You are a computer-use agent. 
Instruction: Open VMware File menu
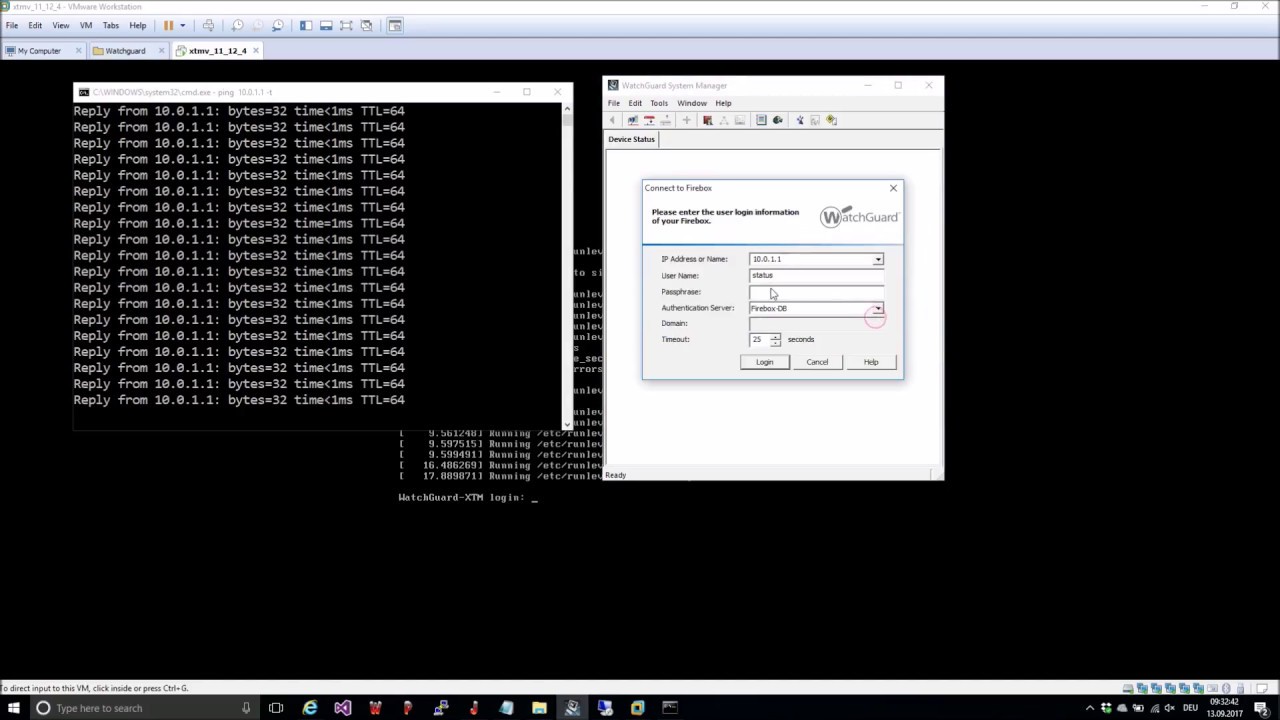click(x=12, y=25)
